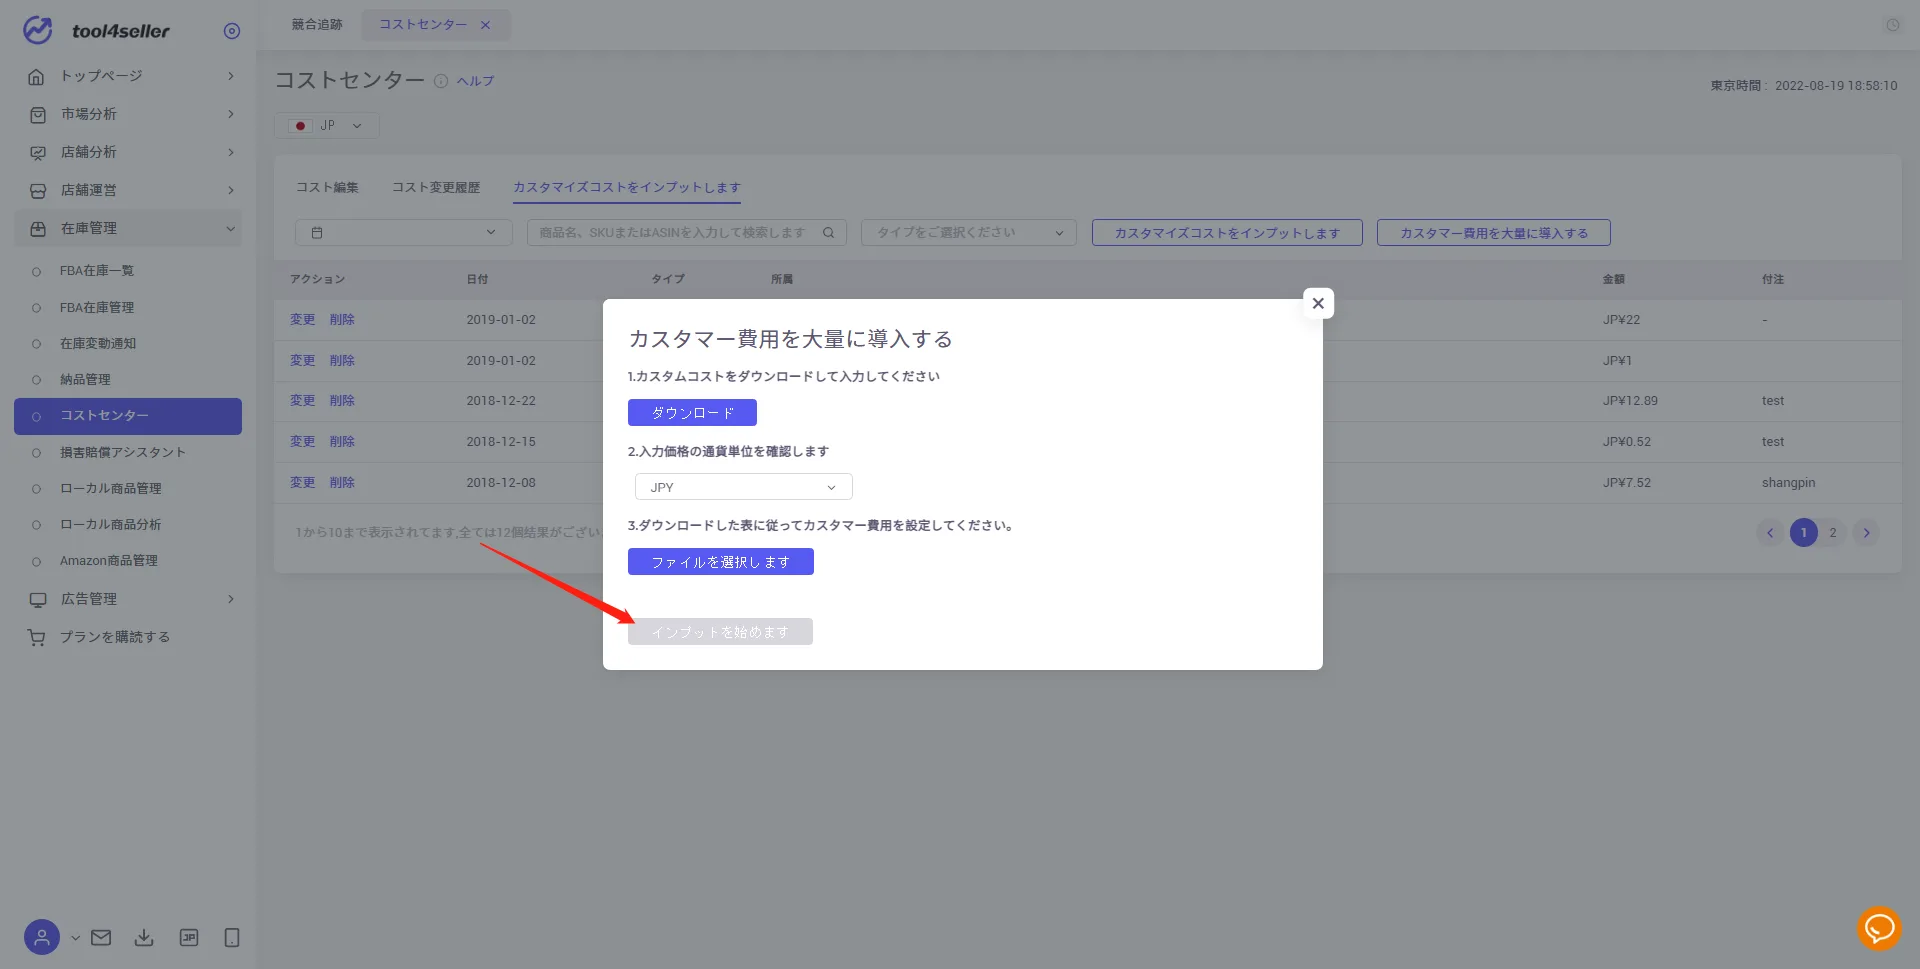Click the ダウンロード button
The width and height of the screenshot is (1920, 969).
click(692, 412)
